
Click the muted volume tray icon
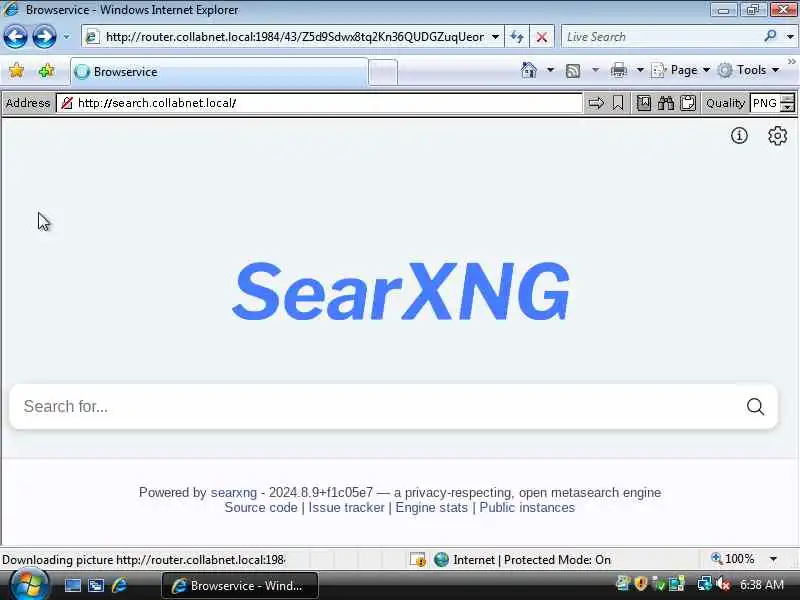[722, 584]
